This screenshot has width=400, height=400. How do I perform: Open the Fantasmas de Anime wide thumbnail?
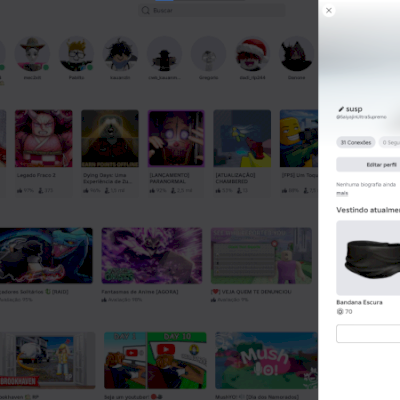[x=152, y=256]
